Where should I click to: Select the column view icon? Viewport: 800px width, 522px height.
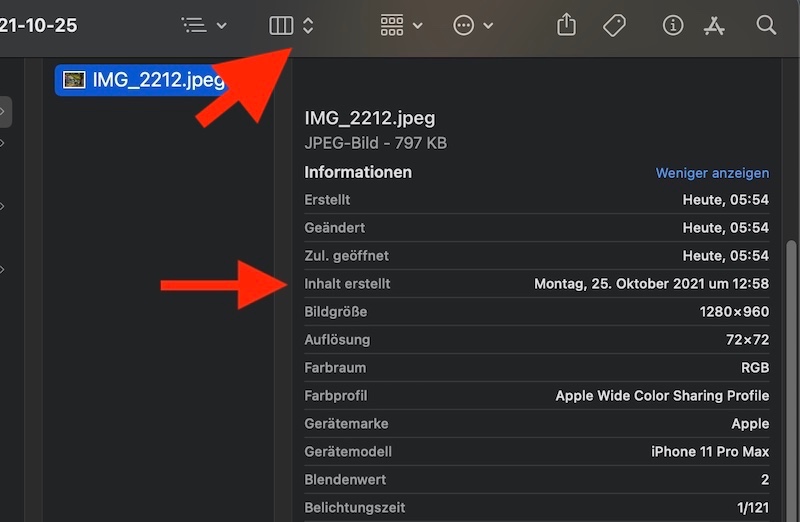click(x=281, y=25)
